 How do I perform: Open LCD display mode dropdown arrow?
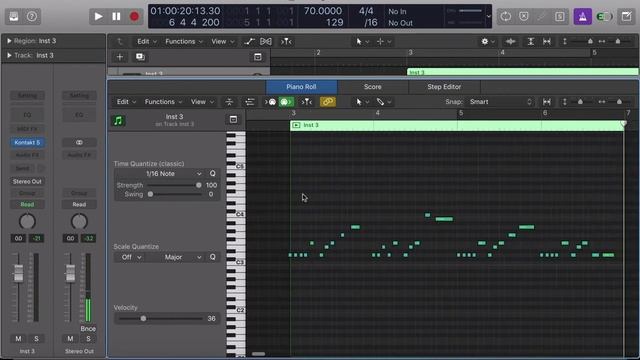[488, 16]
